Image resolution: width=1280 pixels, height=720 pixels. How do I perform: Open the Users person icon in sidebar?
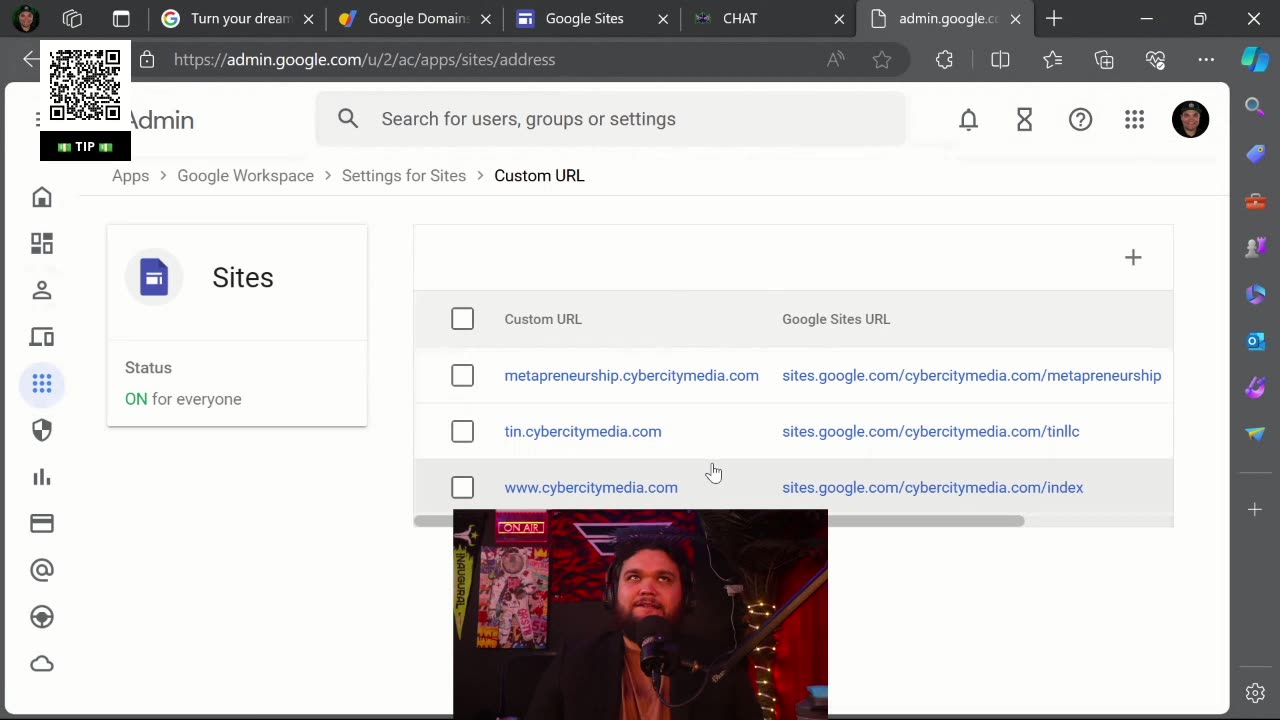point(42,290)
